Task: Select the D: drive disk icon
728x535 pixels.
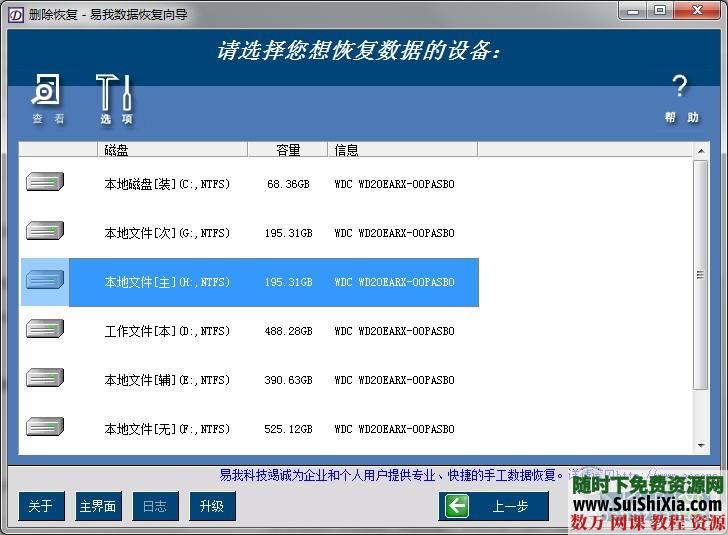Action: pyautogui.click(x=45, y=330)
